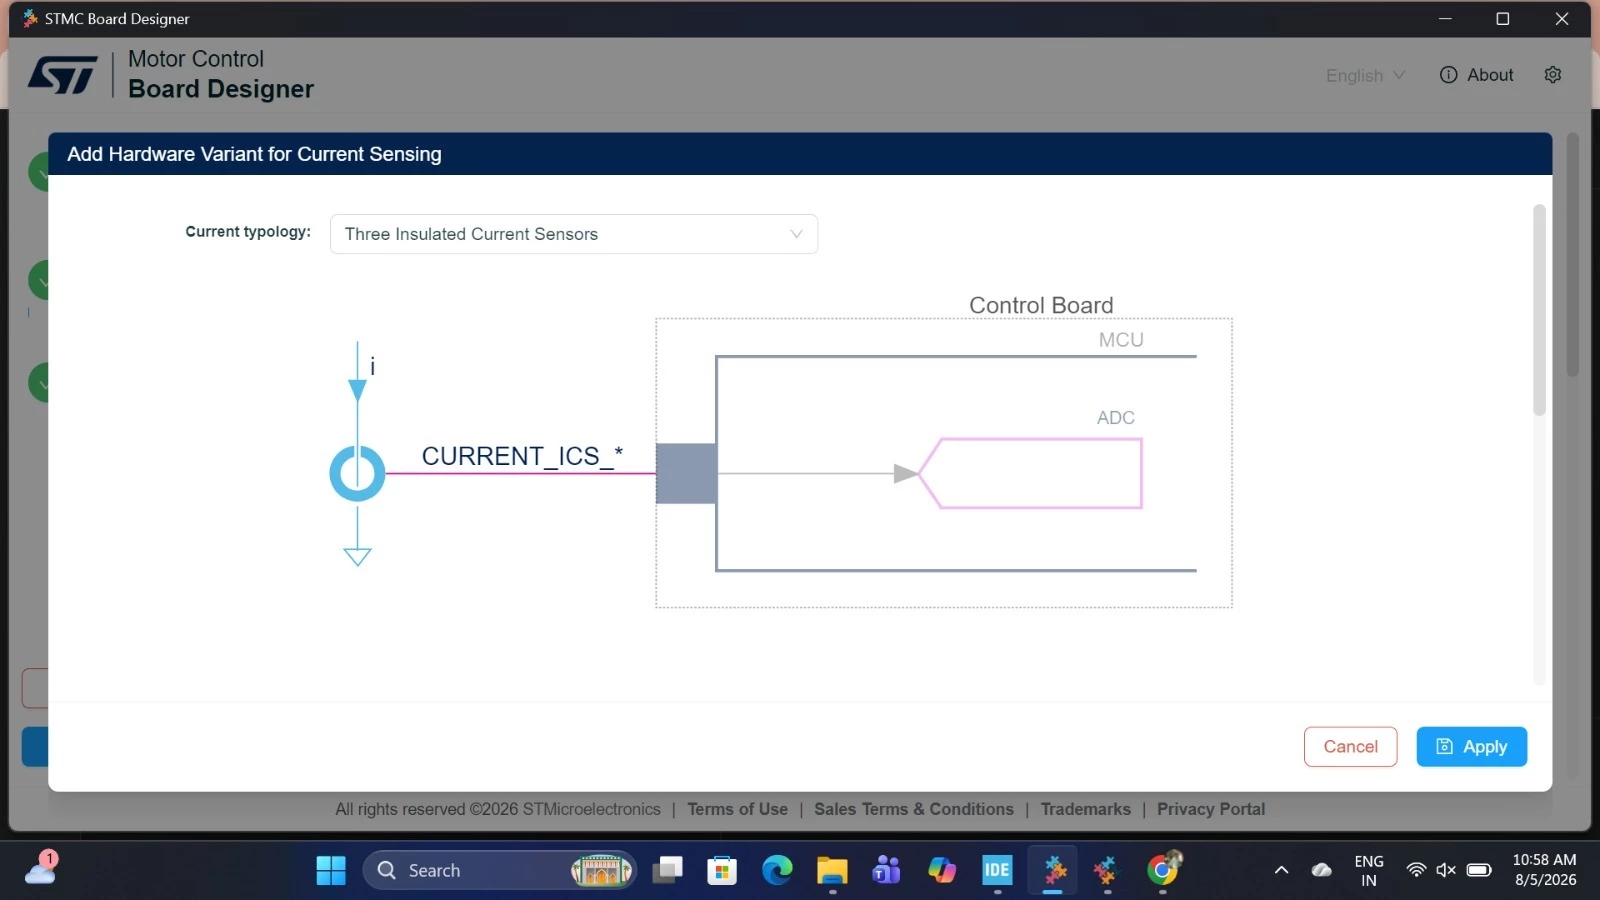1600x900 pixels.
Task: Click the muted volume tray icon
Action: point(1446,870)
